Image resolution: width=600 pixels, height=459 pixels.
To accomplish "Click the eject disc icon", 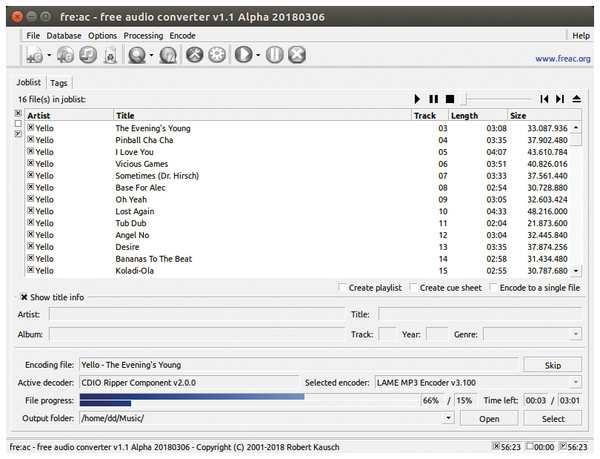I will [x=577, y=99].
